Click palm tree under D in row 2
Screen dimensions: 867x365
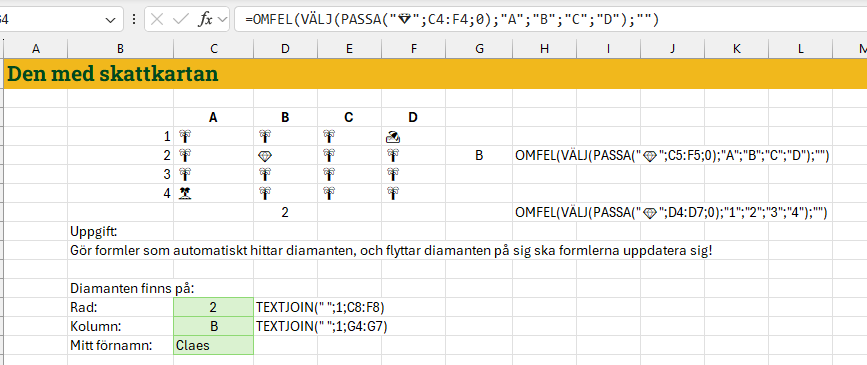[393, 156]
